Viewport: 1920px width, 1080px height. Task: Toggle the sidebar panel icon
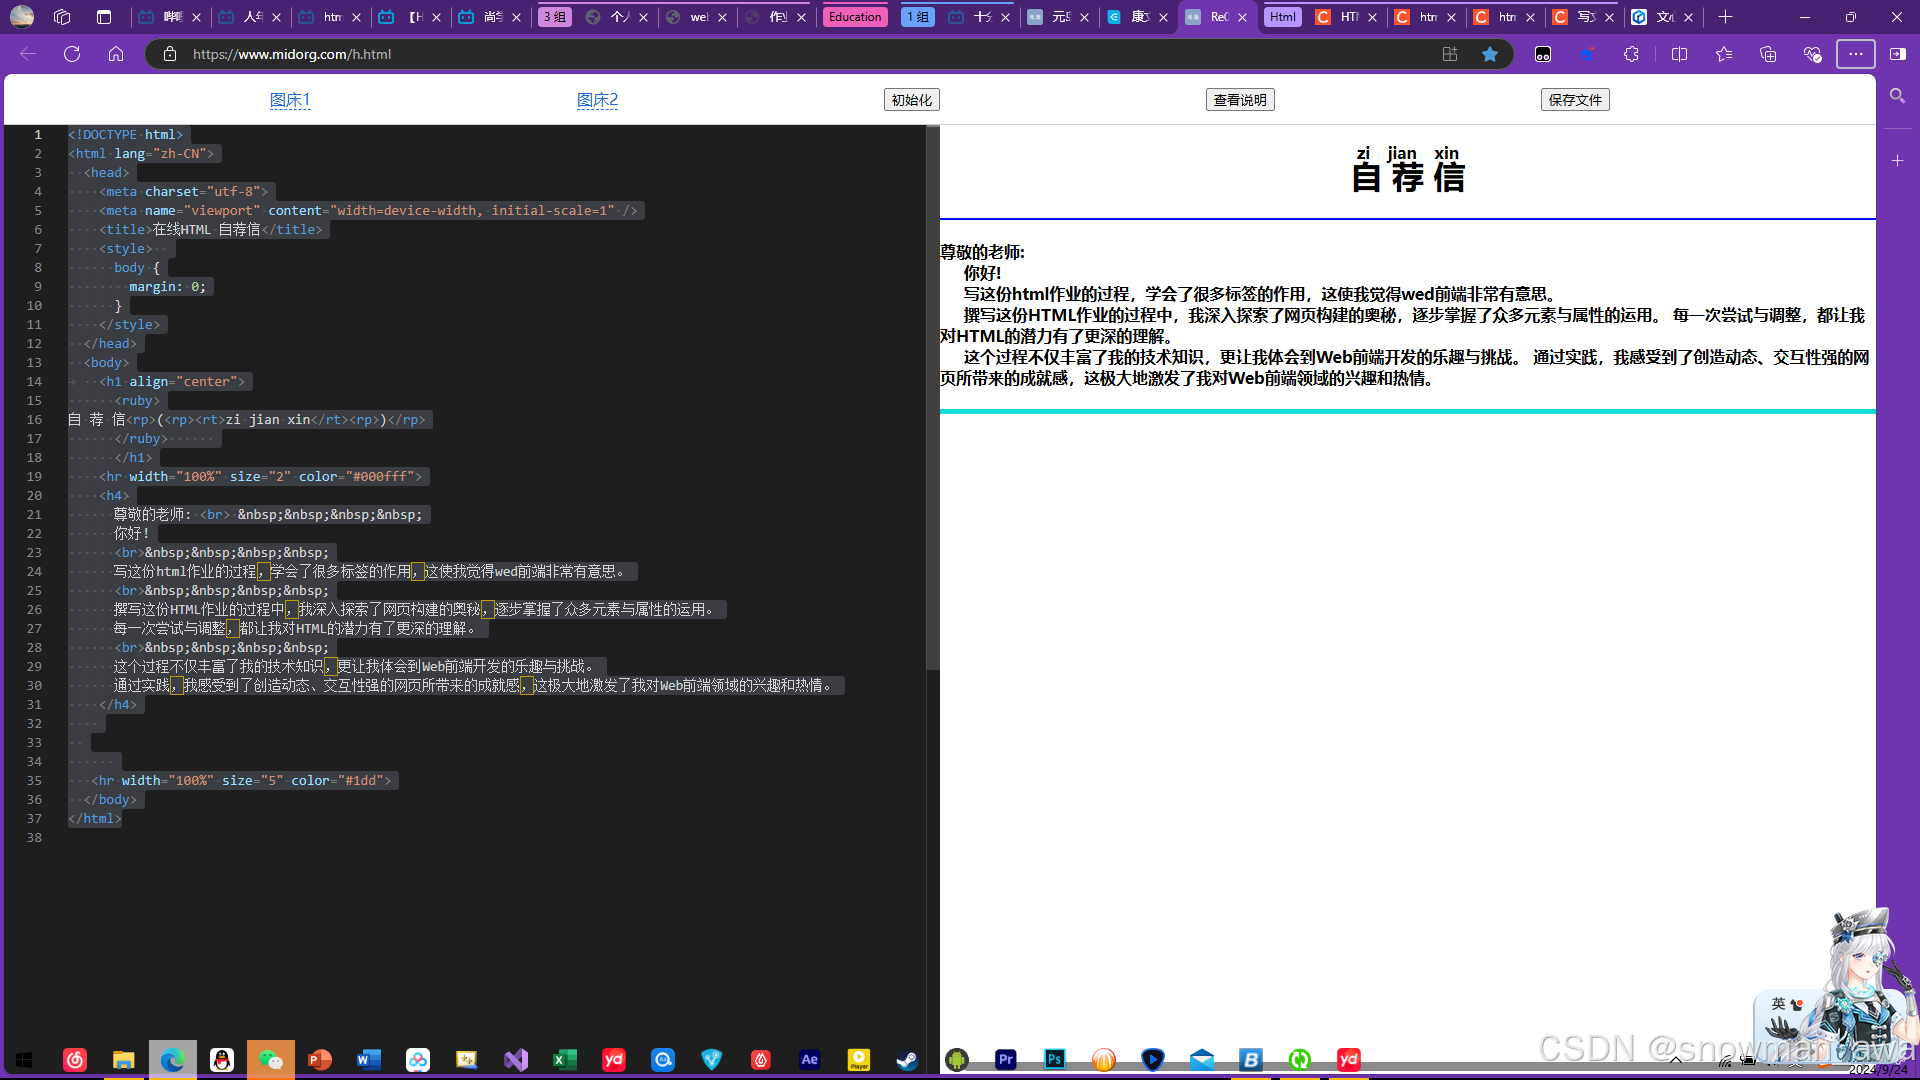(1897, 54)
